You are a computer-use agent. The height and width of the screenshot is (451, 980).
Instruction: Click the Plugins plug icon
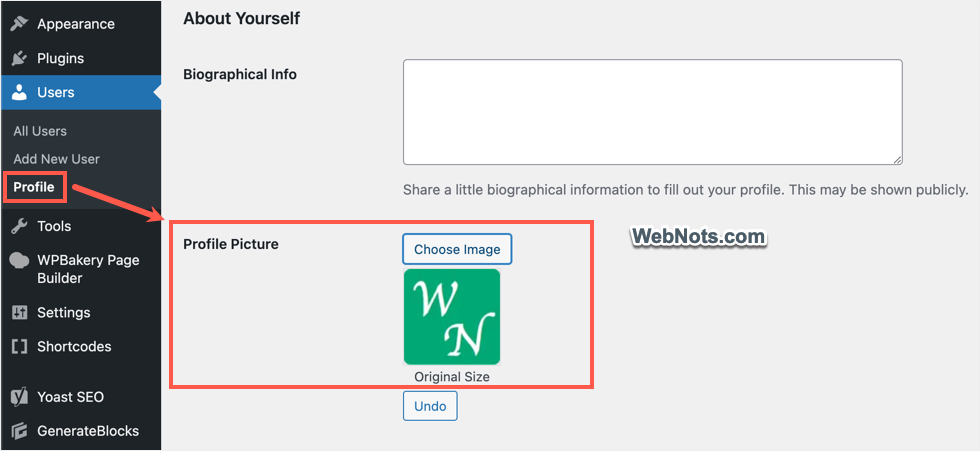tap(19, 58)
